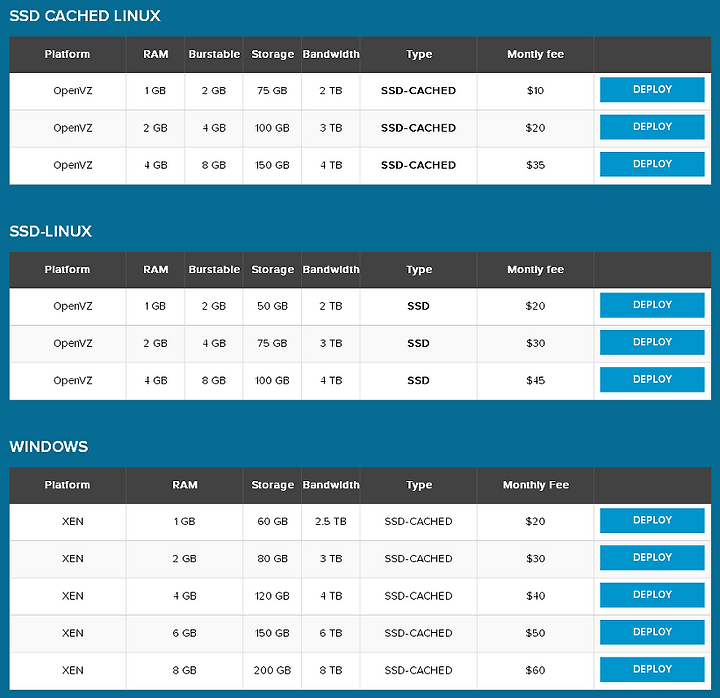
Task: Deploy the $40 Windows XEN plan
Action: [x=652, y=595]
